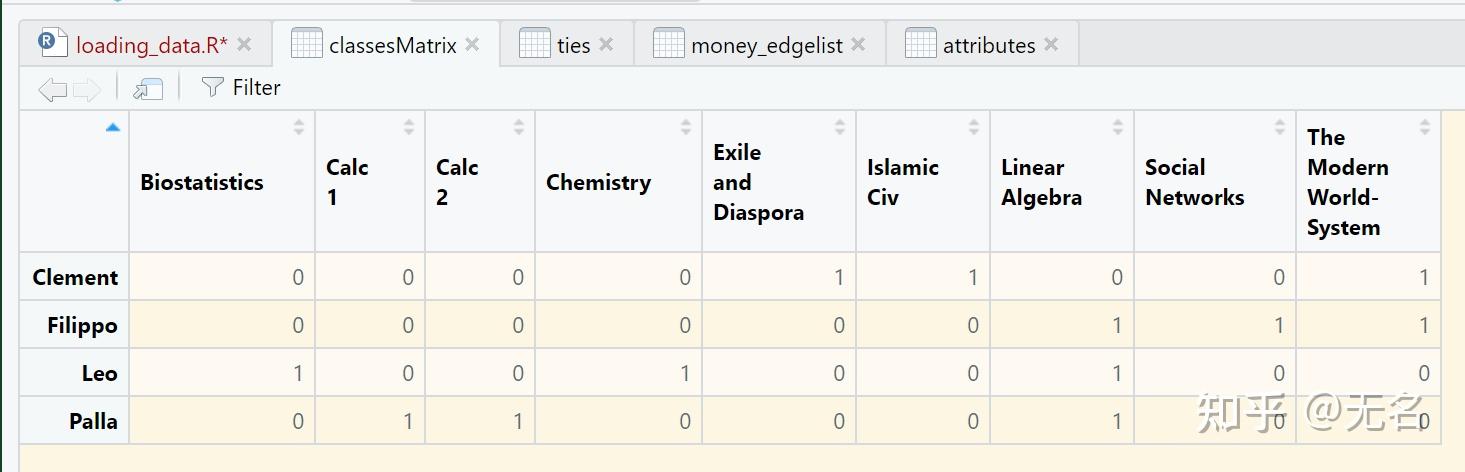Click the back navigation arrow
The image size is (1465, 472).
(52, 89)
